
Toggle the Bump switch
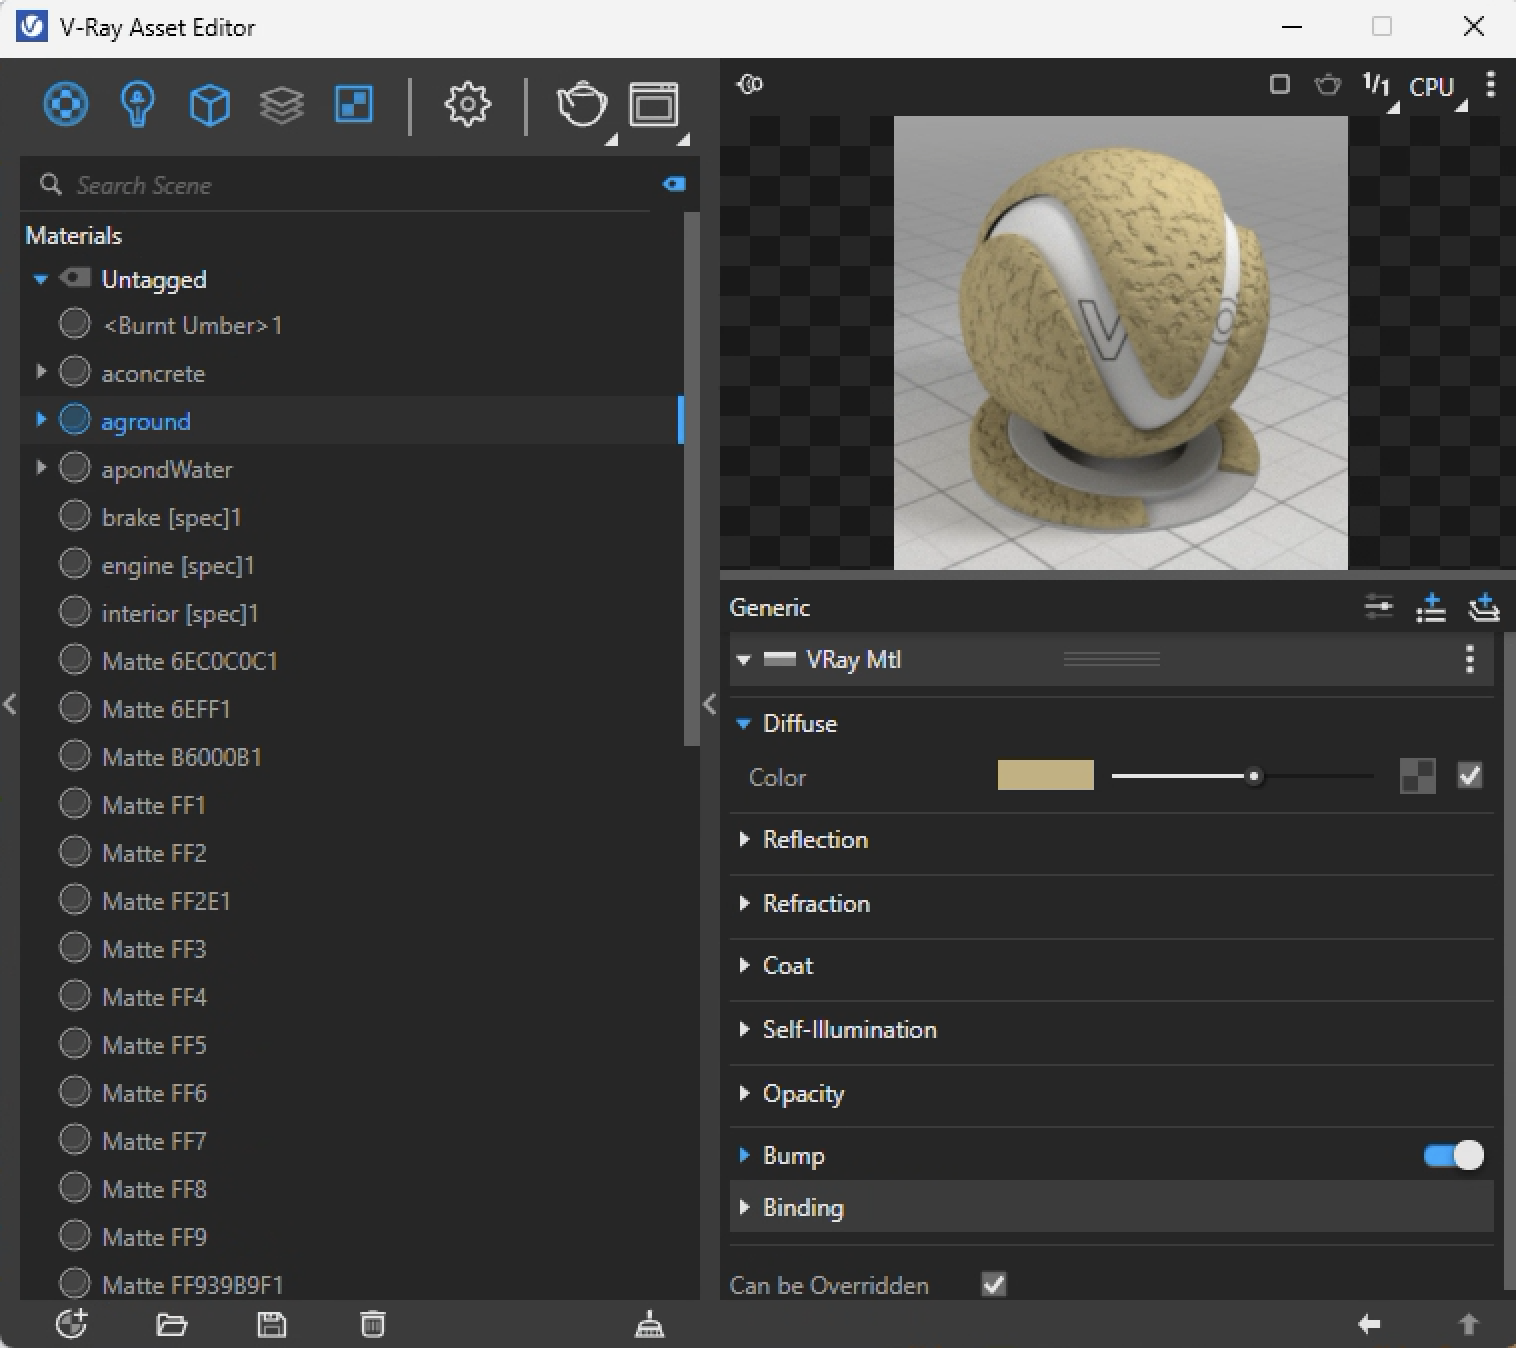1454,1156
